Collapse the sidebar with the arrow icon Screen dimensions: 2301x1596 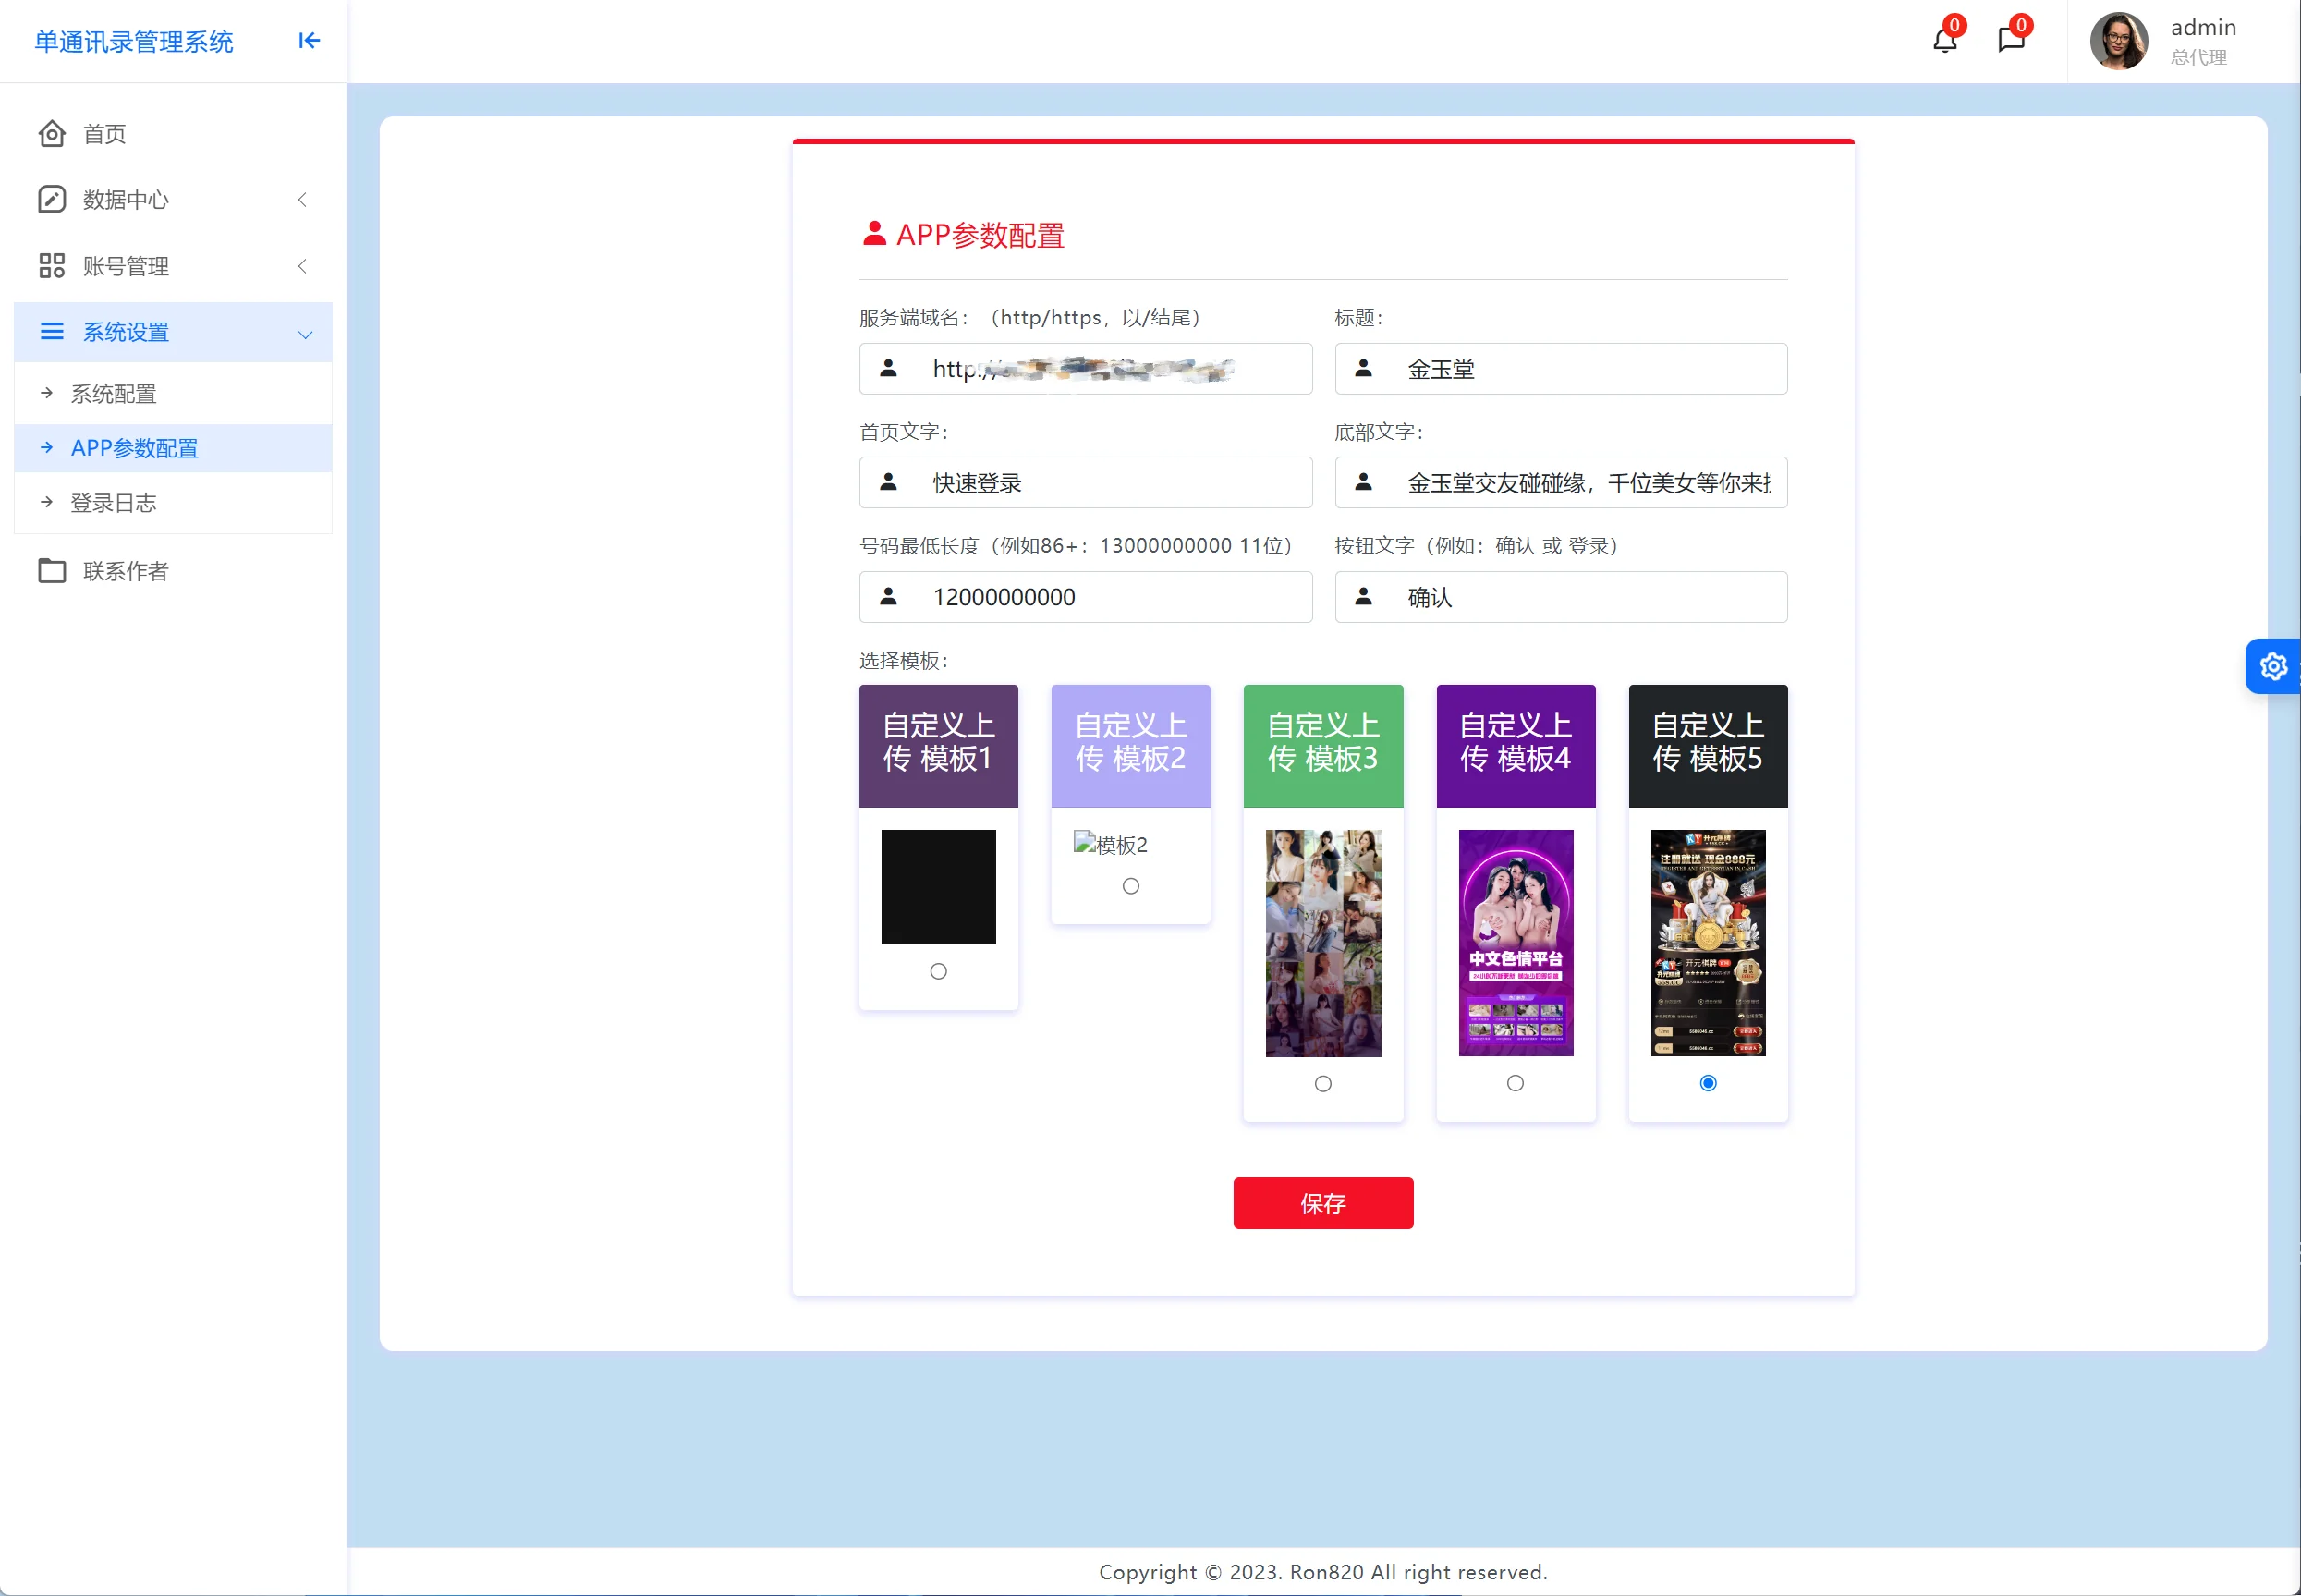[x=309, y=41]
